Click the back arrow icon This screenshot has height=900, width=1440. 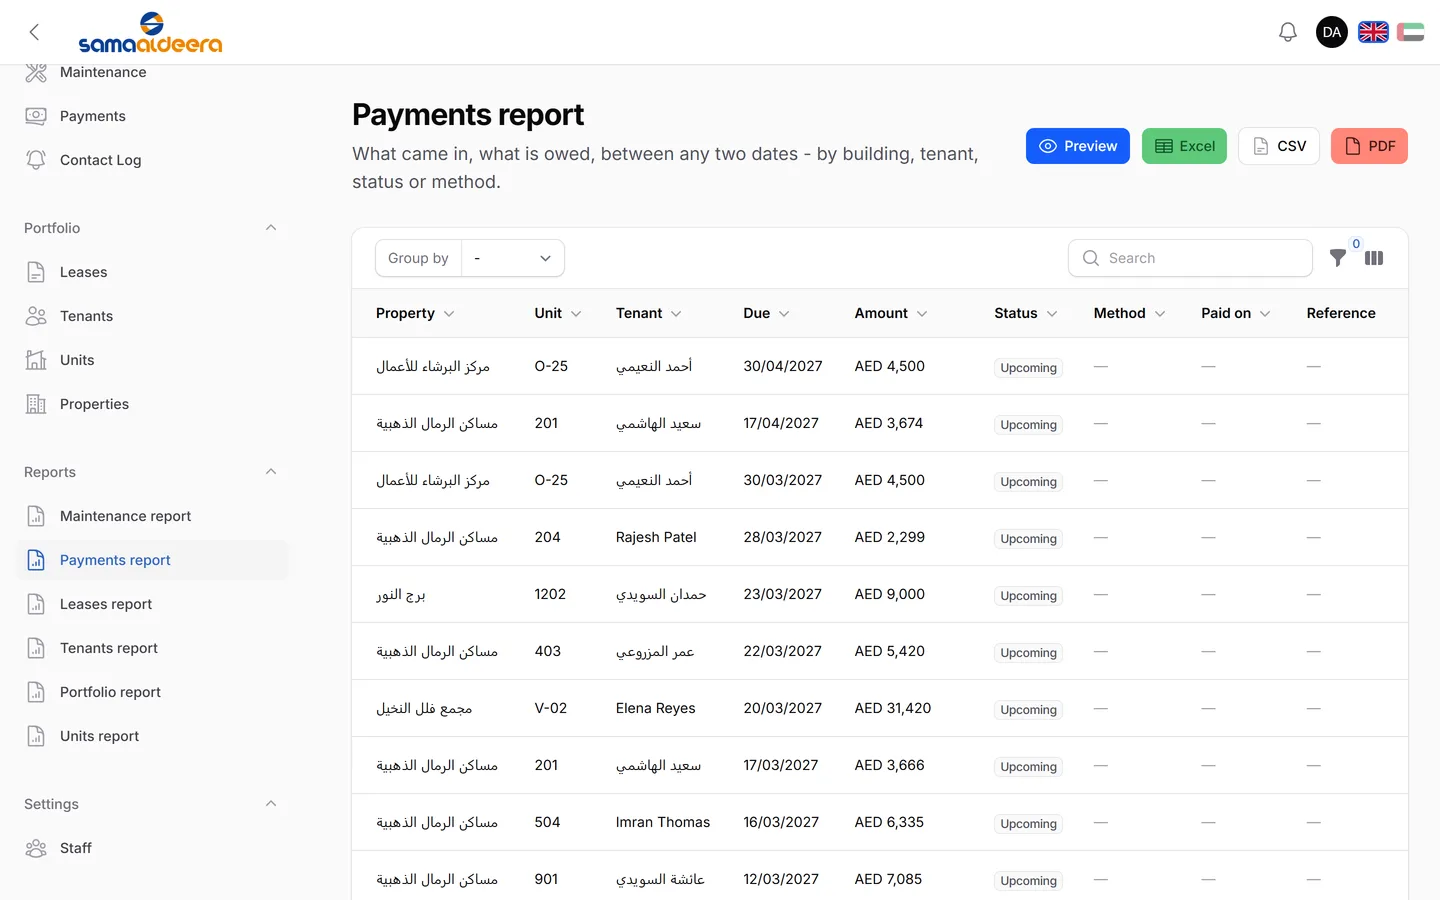34,32
